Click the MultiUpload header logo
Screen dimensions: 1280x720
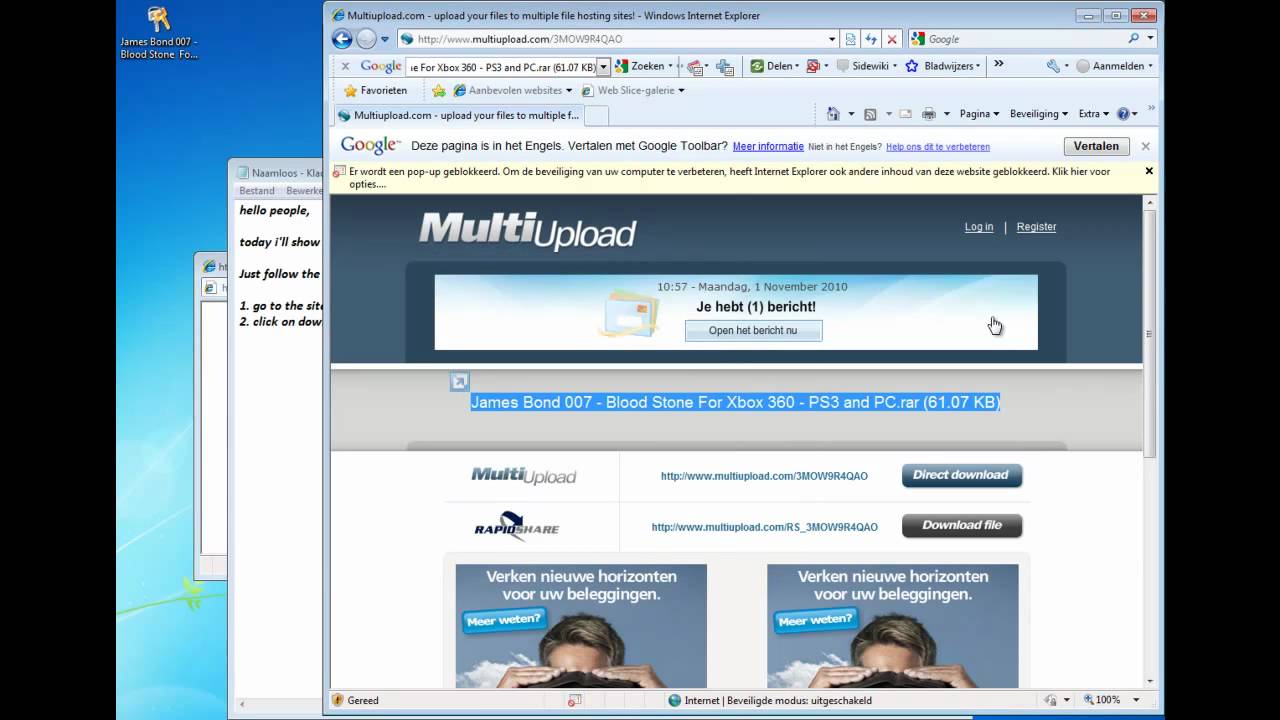[x=527, y=231]
